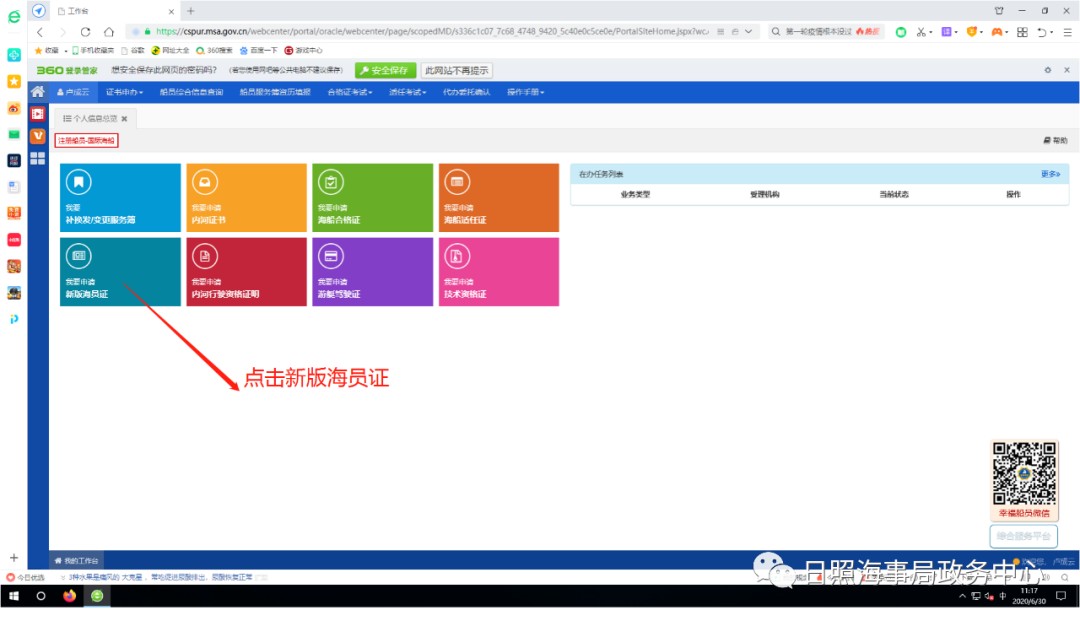Image resolution: width=1080 pixels, height=621 pixels.
Task: Click 更多 in the 在办任务列表 header
Action: [x=1050, y=174]
